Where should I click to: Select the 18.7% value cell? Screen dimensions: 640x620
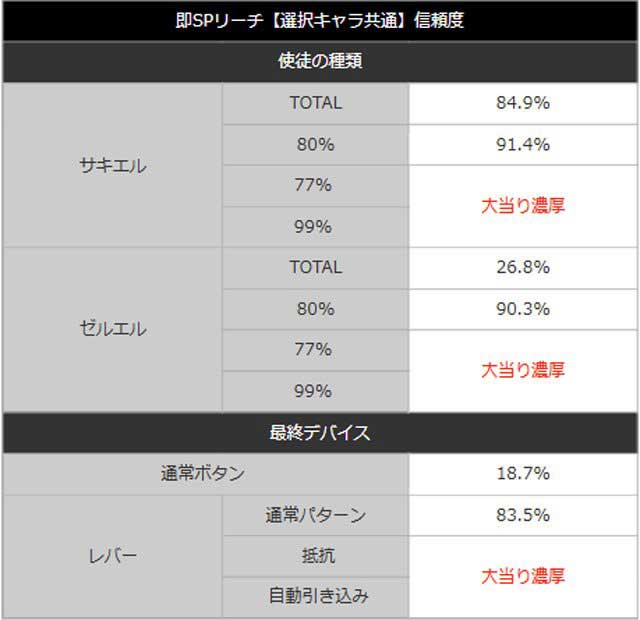[523, 474]
